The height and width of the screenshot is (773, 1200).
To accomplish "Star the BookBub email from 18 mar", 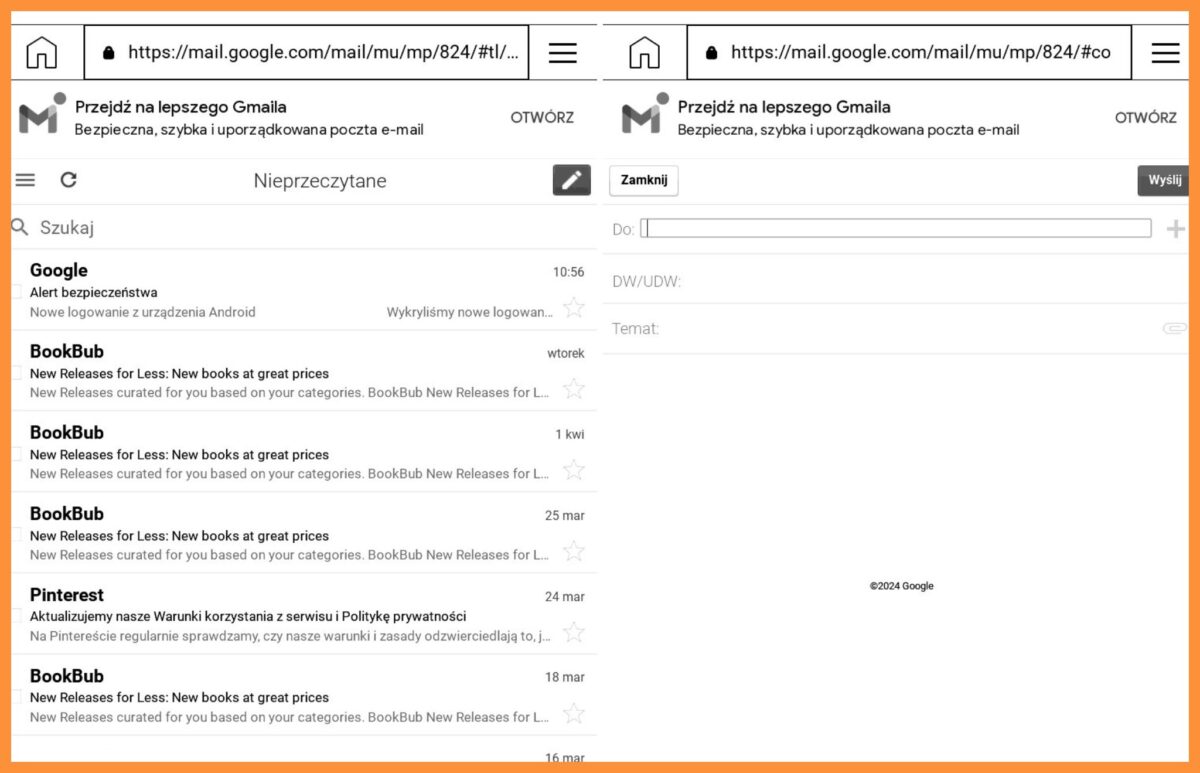I will click(573, 713).
